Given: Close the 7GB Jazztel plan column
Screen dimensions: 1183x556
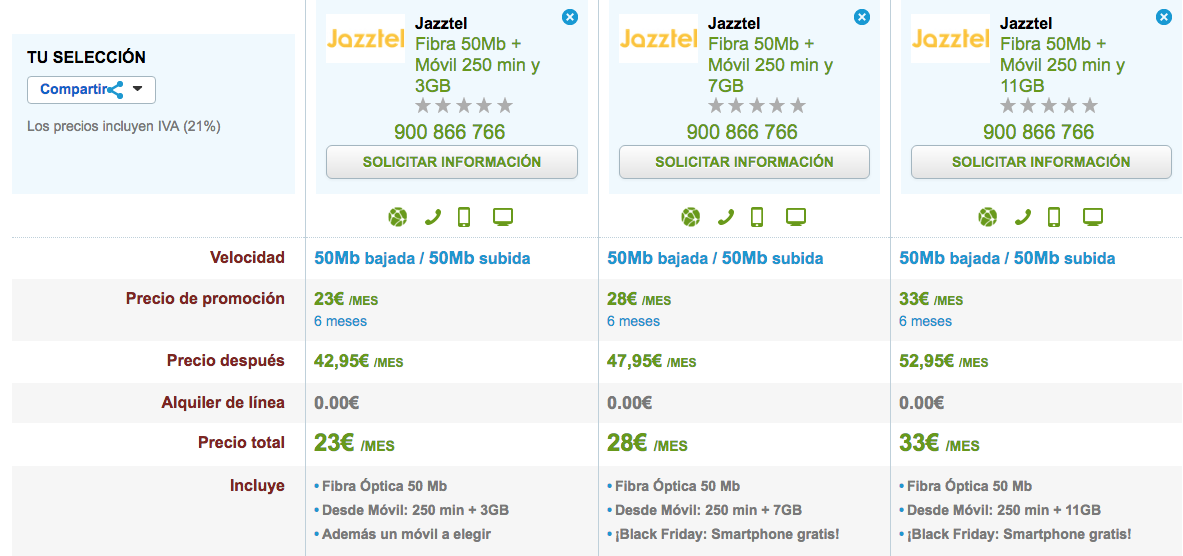Looking at the screenshot, I should (x=861, y=17).
